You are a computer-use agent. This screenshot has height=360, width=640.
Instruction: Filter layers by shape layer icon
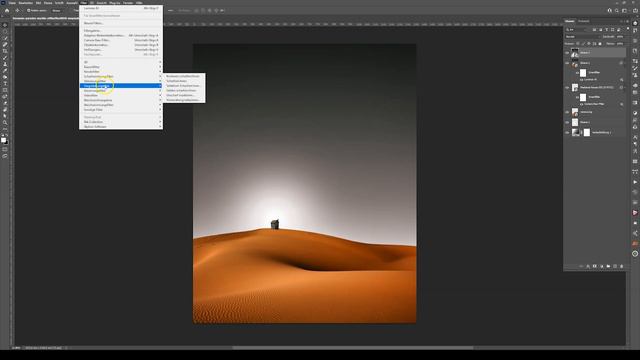pos(612,29)
